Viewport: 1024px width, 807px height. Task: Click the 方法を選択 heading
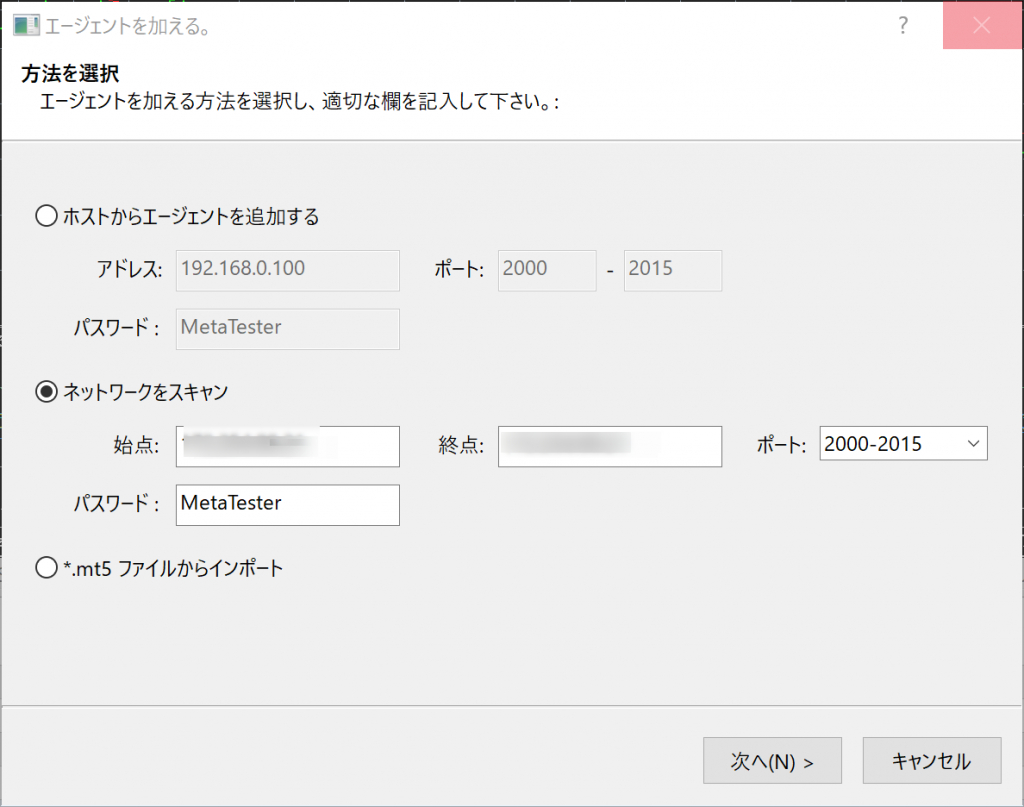[71, 74]
